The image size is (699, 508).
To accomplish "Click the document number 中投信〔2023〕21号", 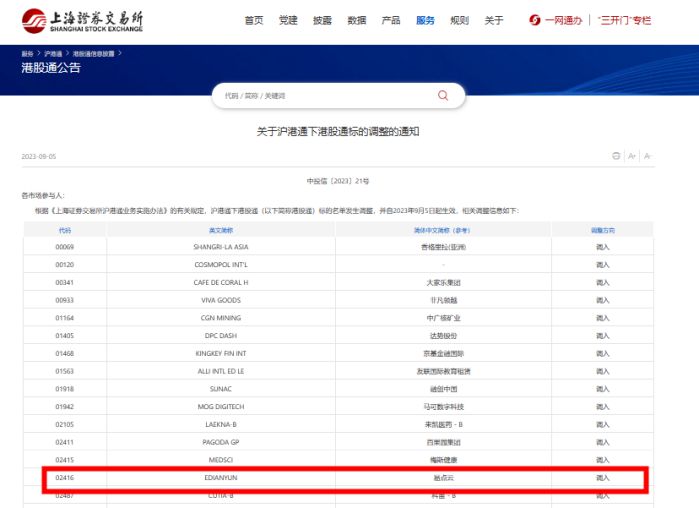I will pos(338,181).
